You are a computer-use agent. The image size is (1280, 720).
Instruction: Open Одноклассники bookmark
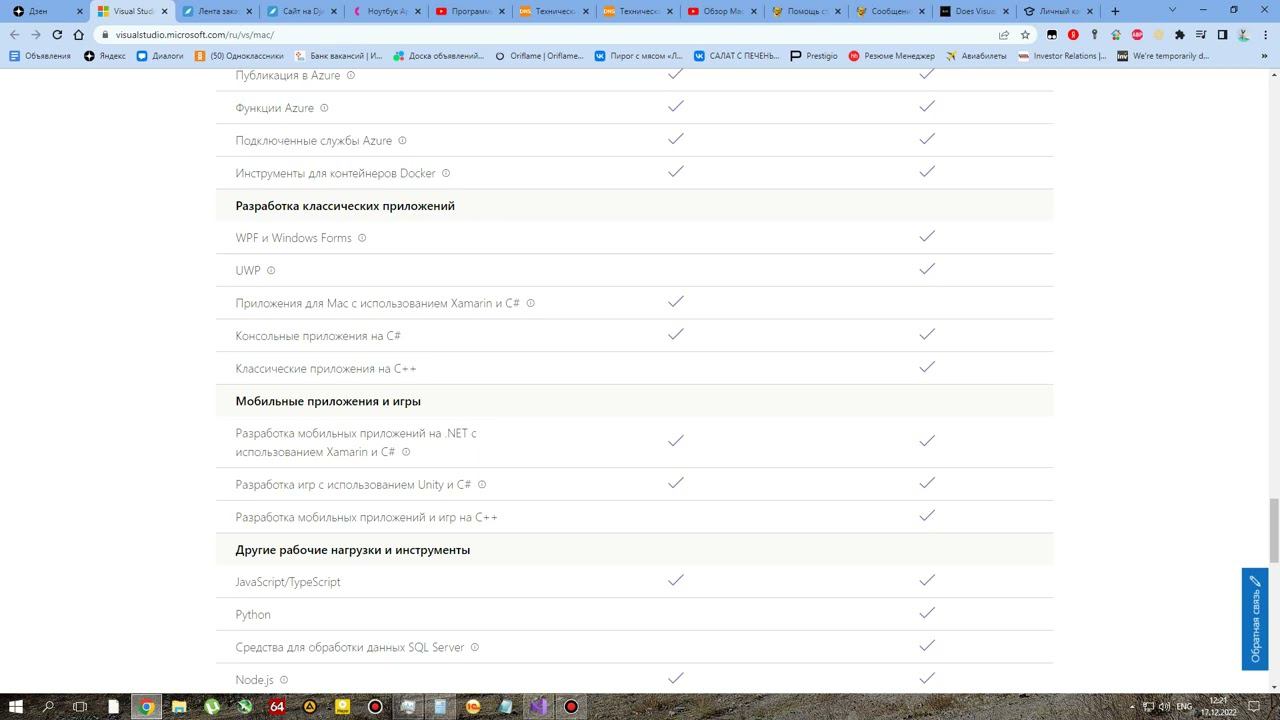pos(240,56)
